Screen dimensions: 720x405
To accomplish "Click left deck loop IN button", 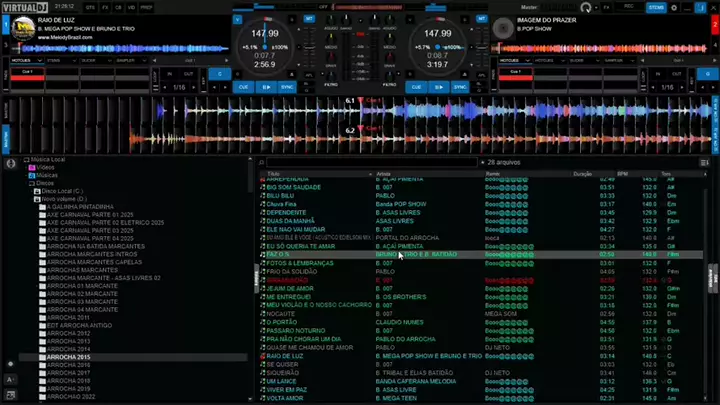I will 169,74.
